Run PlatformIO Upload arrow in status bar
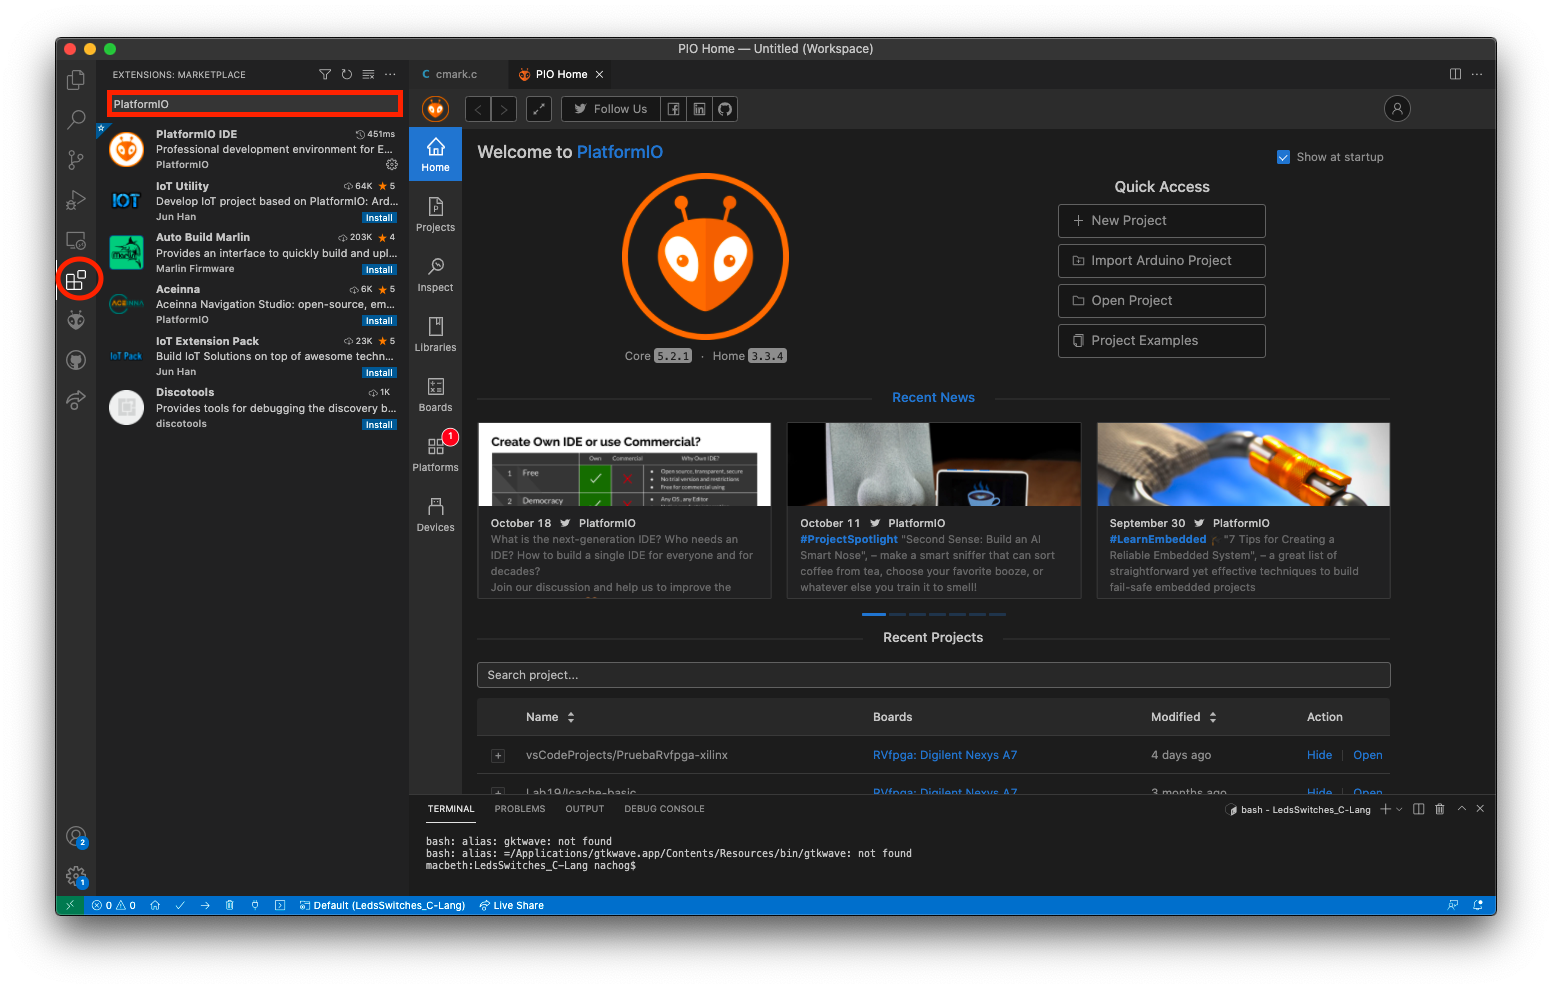Screen dimensions: 1552x989 (205, 905)
